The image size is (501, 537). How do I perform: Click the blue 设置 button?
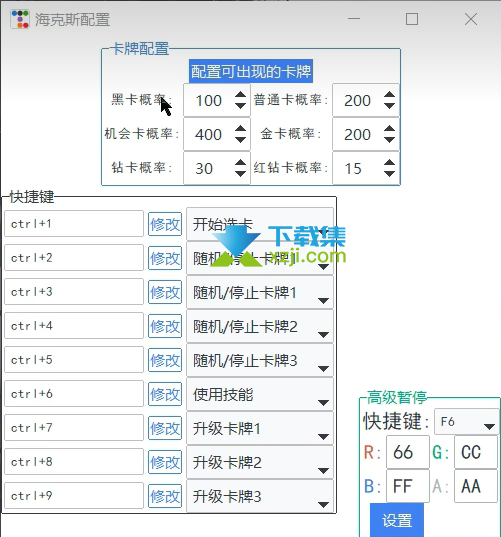coord(397,520)
